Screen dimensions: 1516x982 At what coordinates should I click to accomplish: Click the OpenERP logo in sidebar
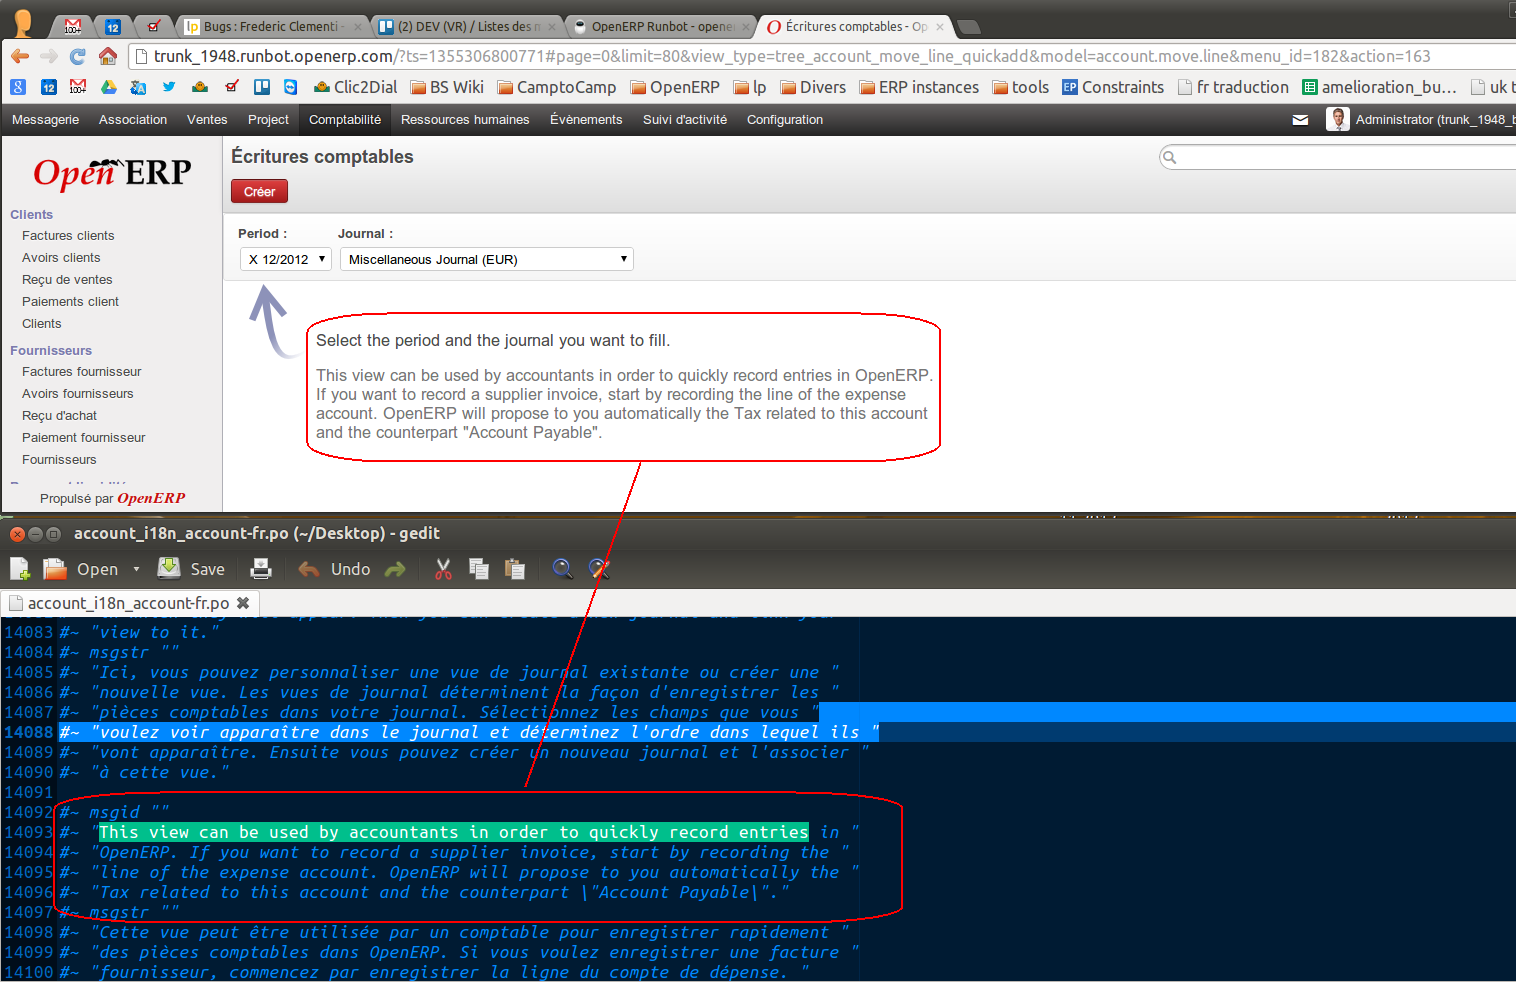click(x=112, y=172)
